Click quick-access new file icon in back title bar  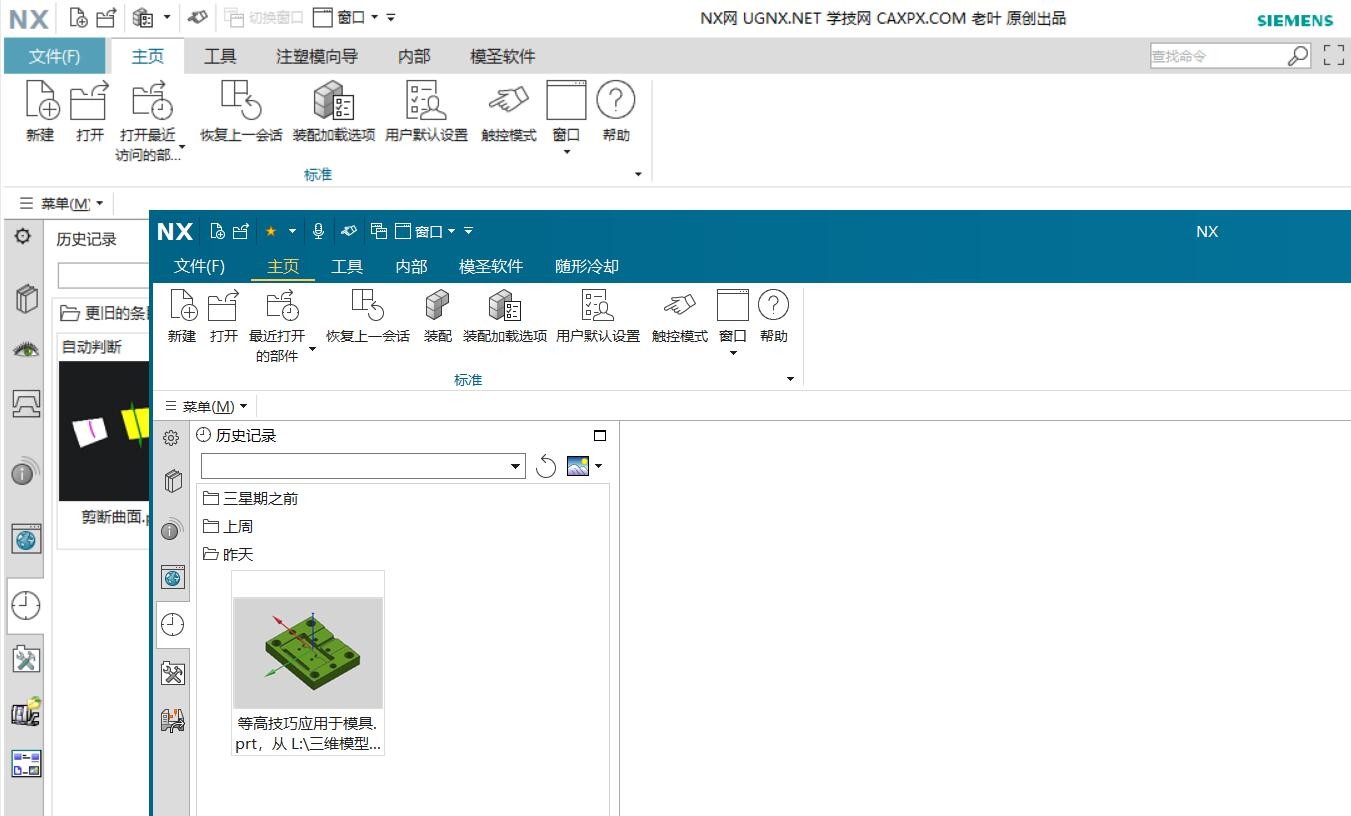tap(80, 17)
